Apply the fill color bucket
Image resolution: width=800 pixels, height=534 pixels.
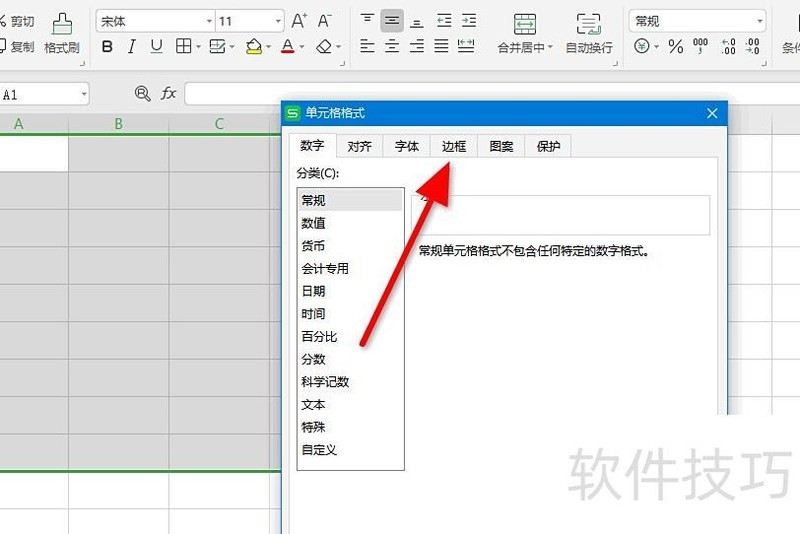pyautogui.click(x=254, y=47)
